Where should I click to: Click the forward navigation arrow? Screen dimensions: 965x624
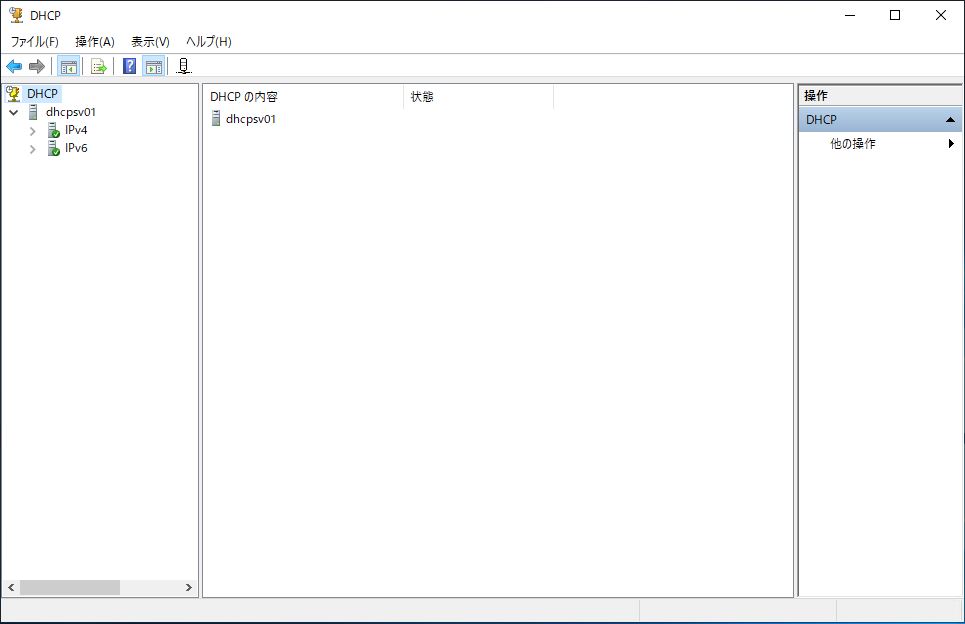(x=36, y=65)
